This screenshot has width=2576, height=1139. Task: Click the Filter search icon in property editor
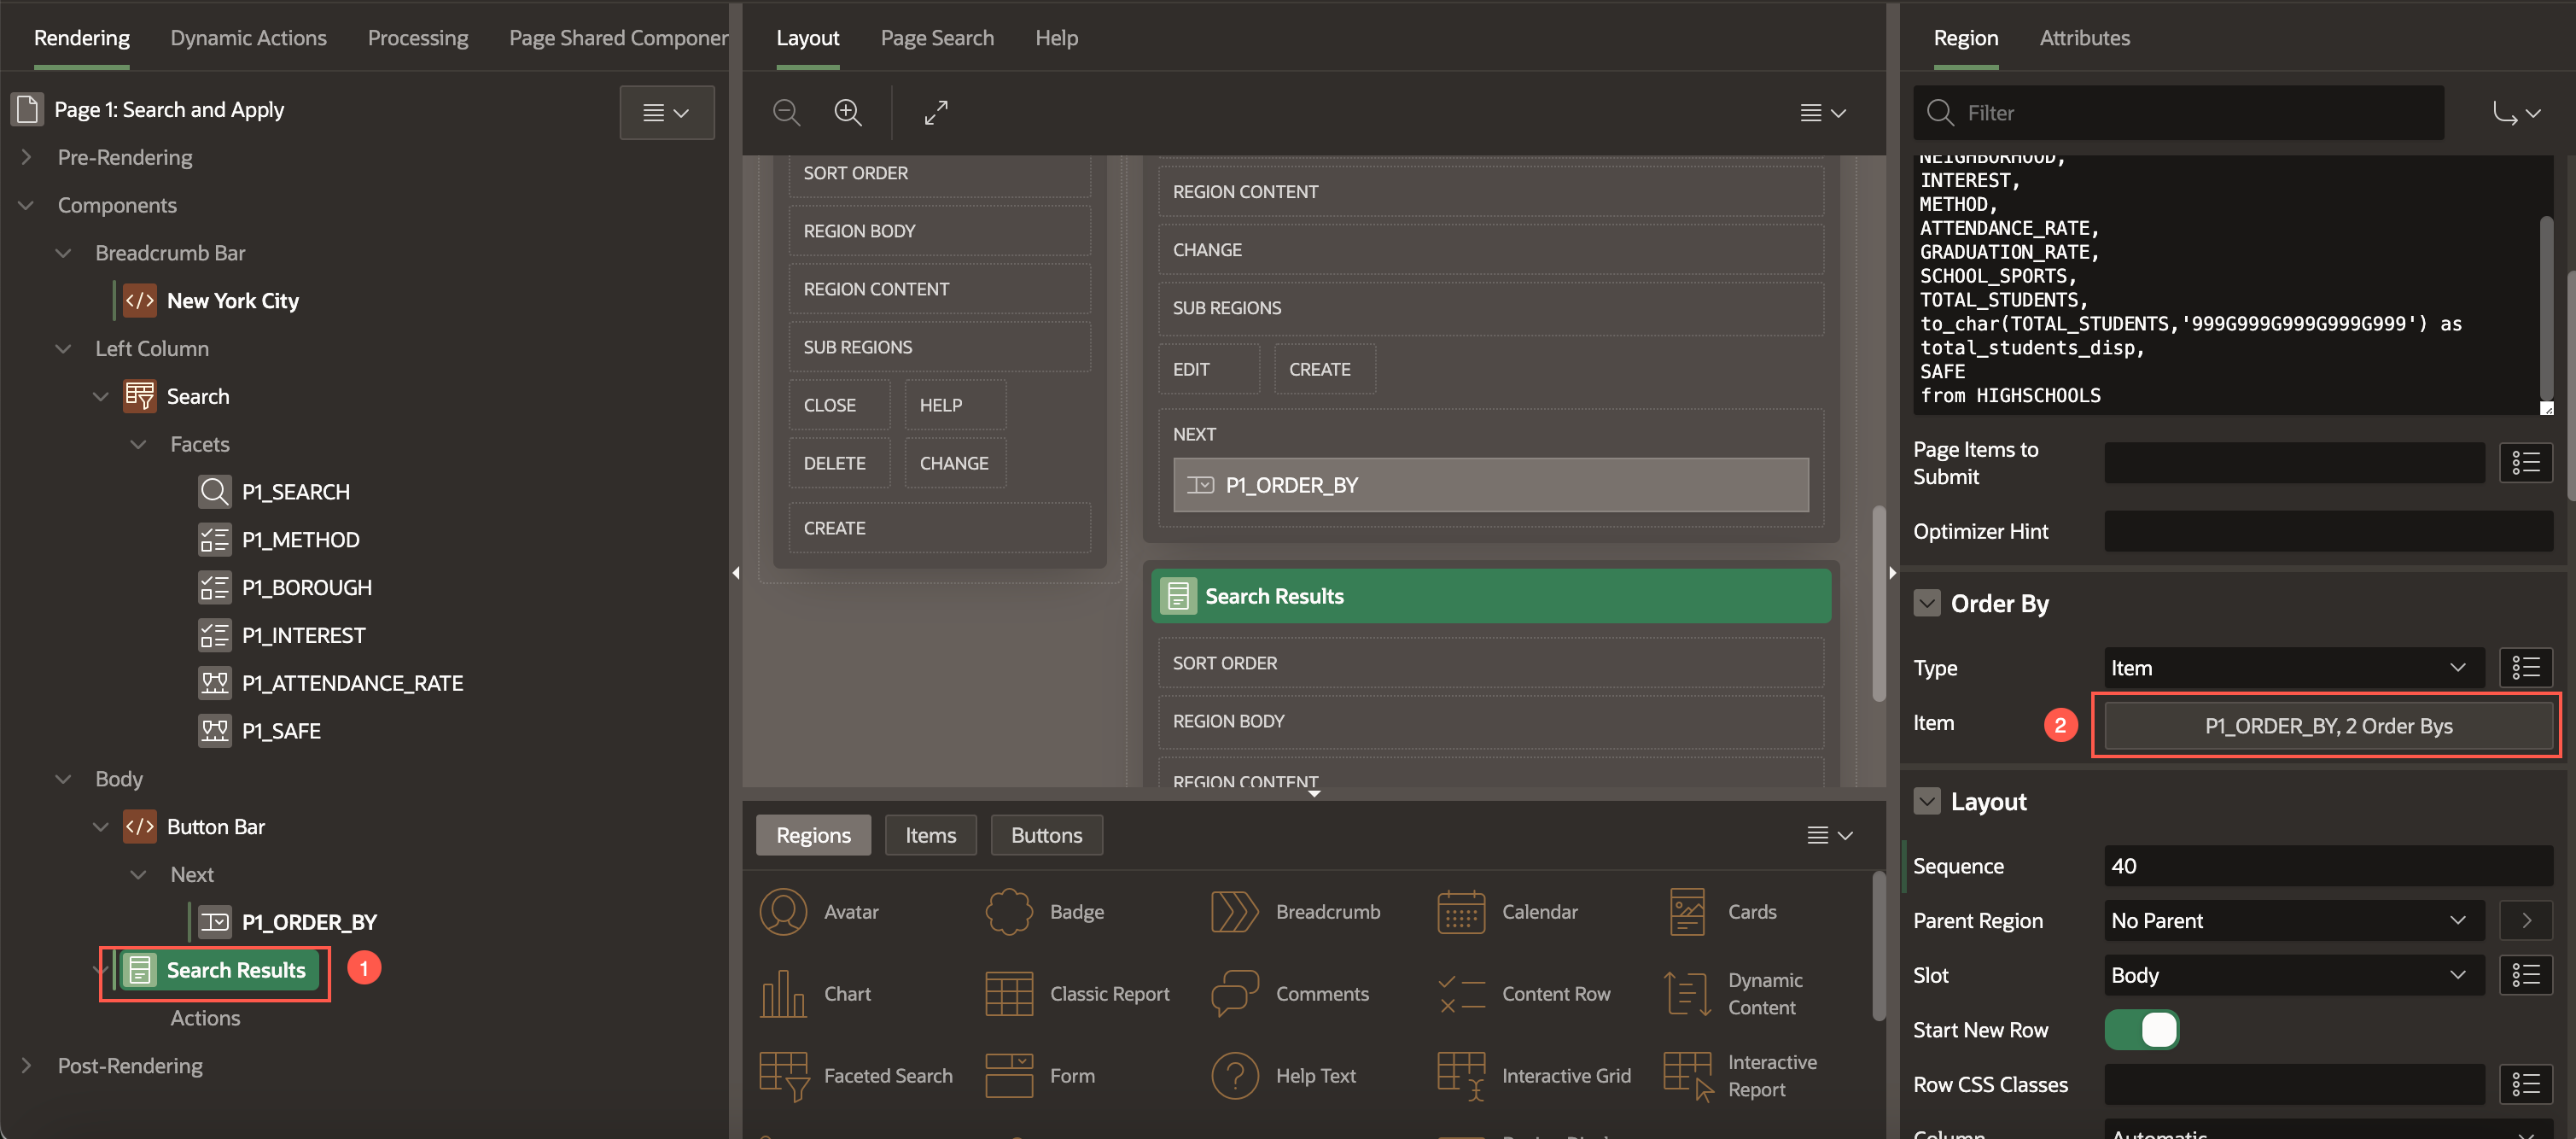coord(1940,113)
